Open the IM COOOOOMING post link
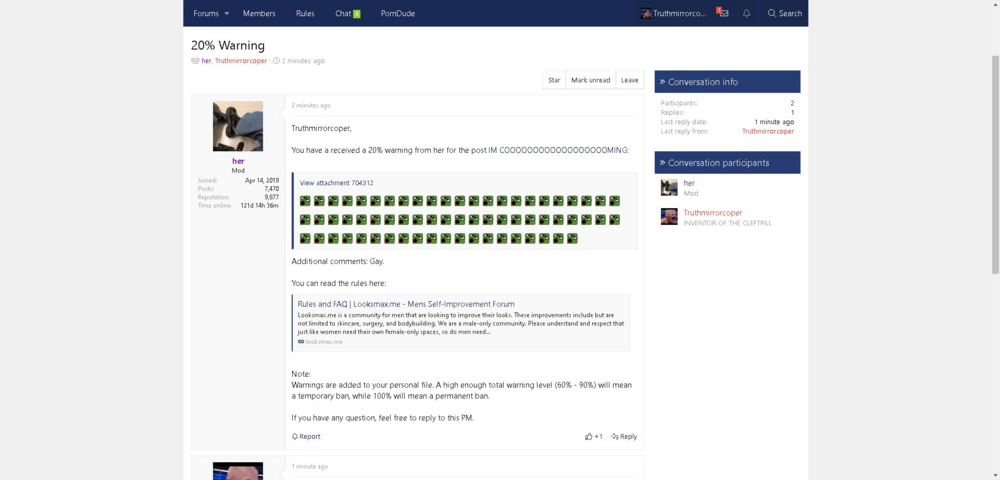Viewport: 1000px width, 480px height. coord(558,150)
